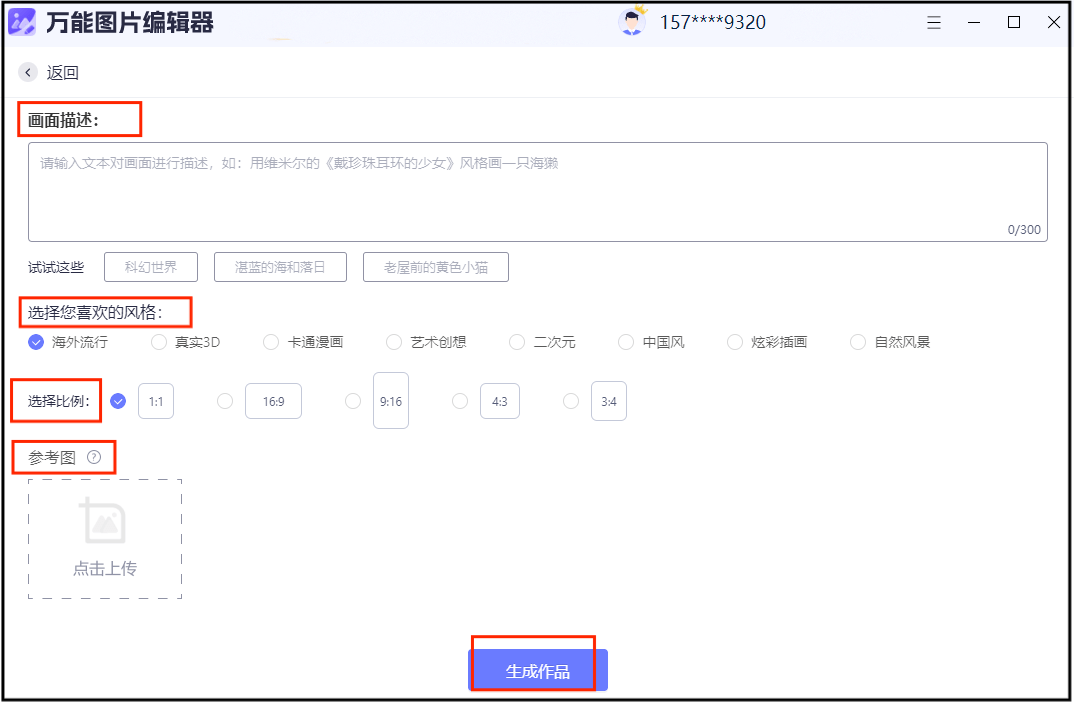Click the back arrow icon beside 返回
1074x709 pixels.
click(x=28, y=73)
